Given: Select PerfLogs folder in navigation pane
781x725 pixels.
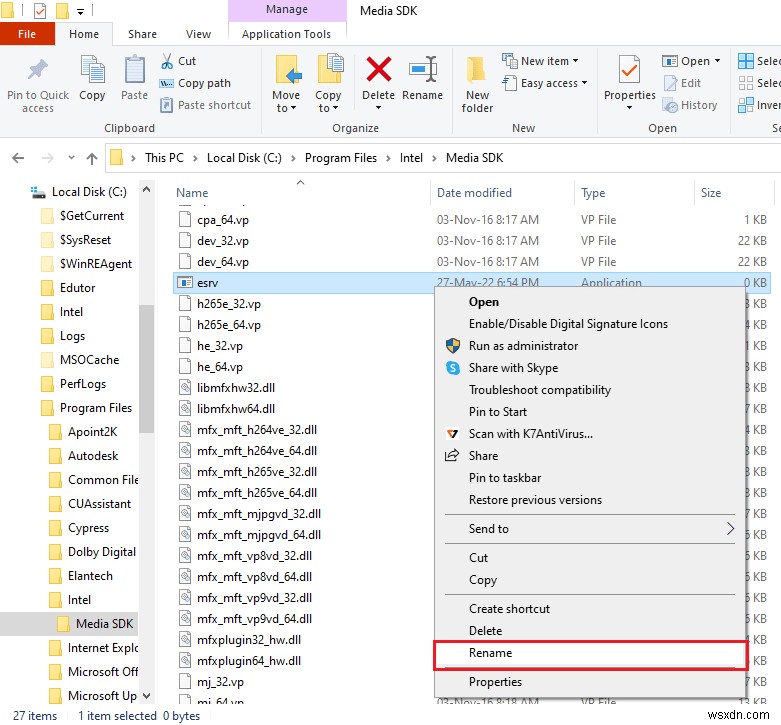Looking at the screenshot, I should tap(83, 384).
